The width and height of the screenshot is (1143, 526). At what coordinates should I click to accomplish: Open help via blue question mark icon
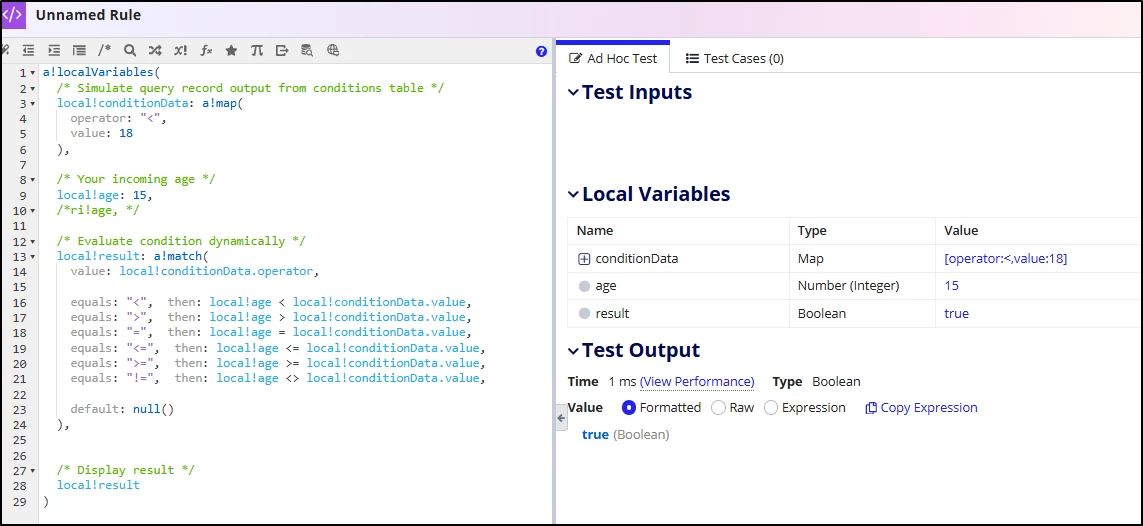(x=541, y=51)
